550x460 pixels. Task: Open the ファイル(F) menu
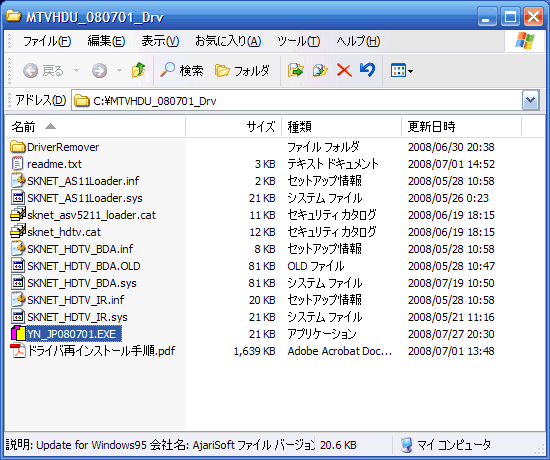coord(47,41)
